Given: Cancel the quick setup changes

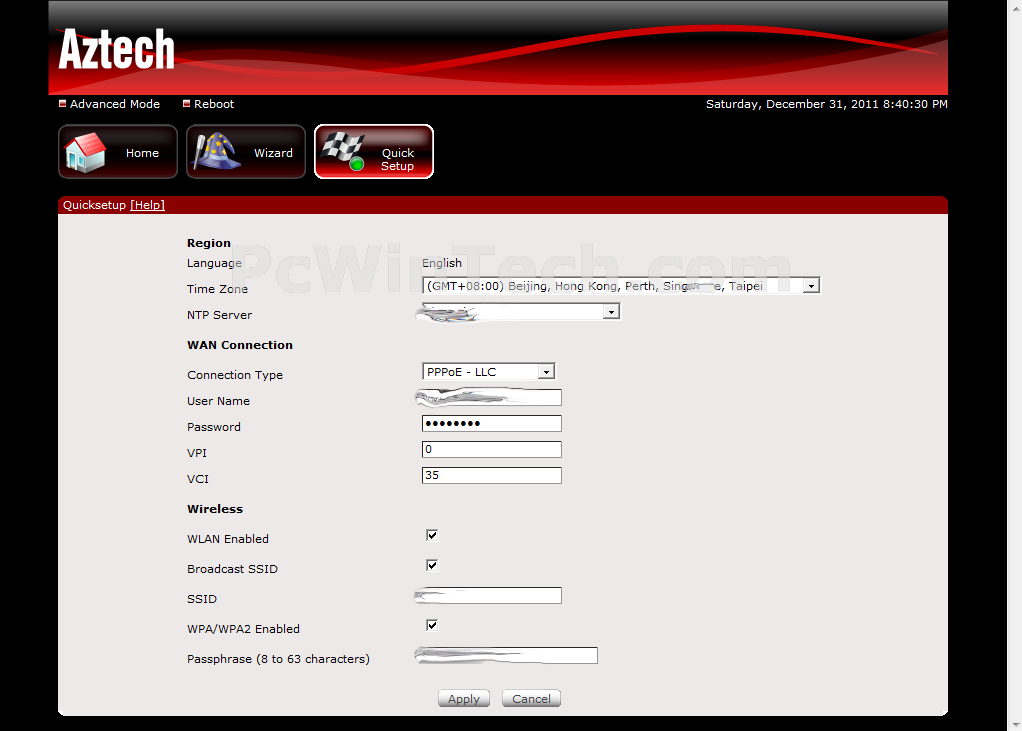Looking at the screenshot, I should tap(531, 698).
